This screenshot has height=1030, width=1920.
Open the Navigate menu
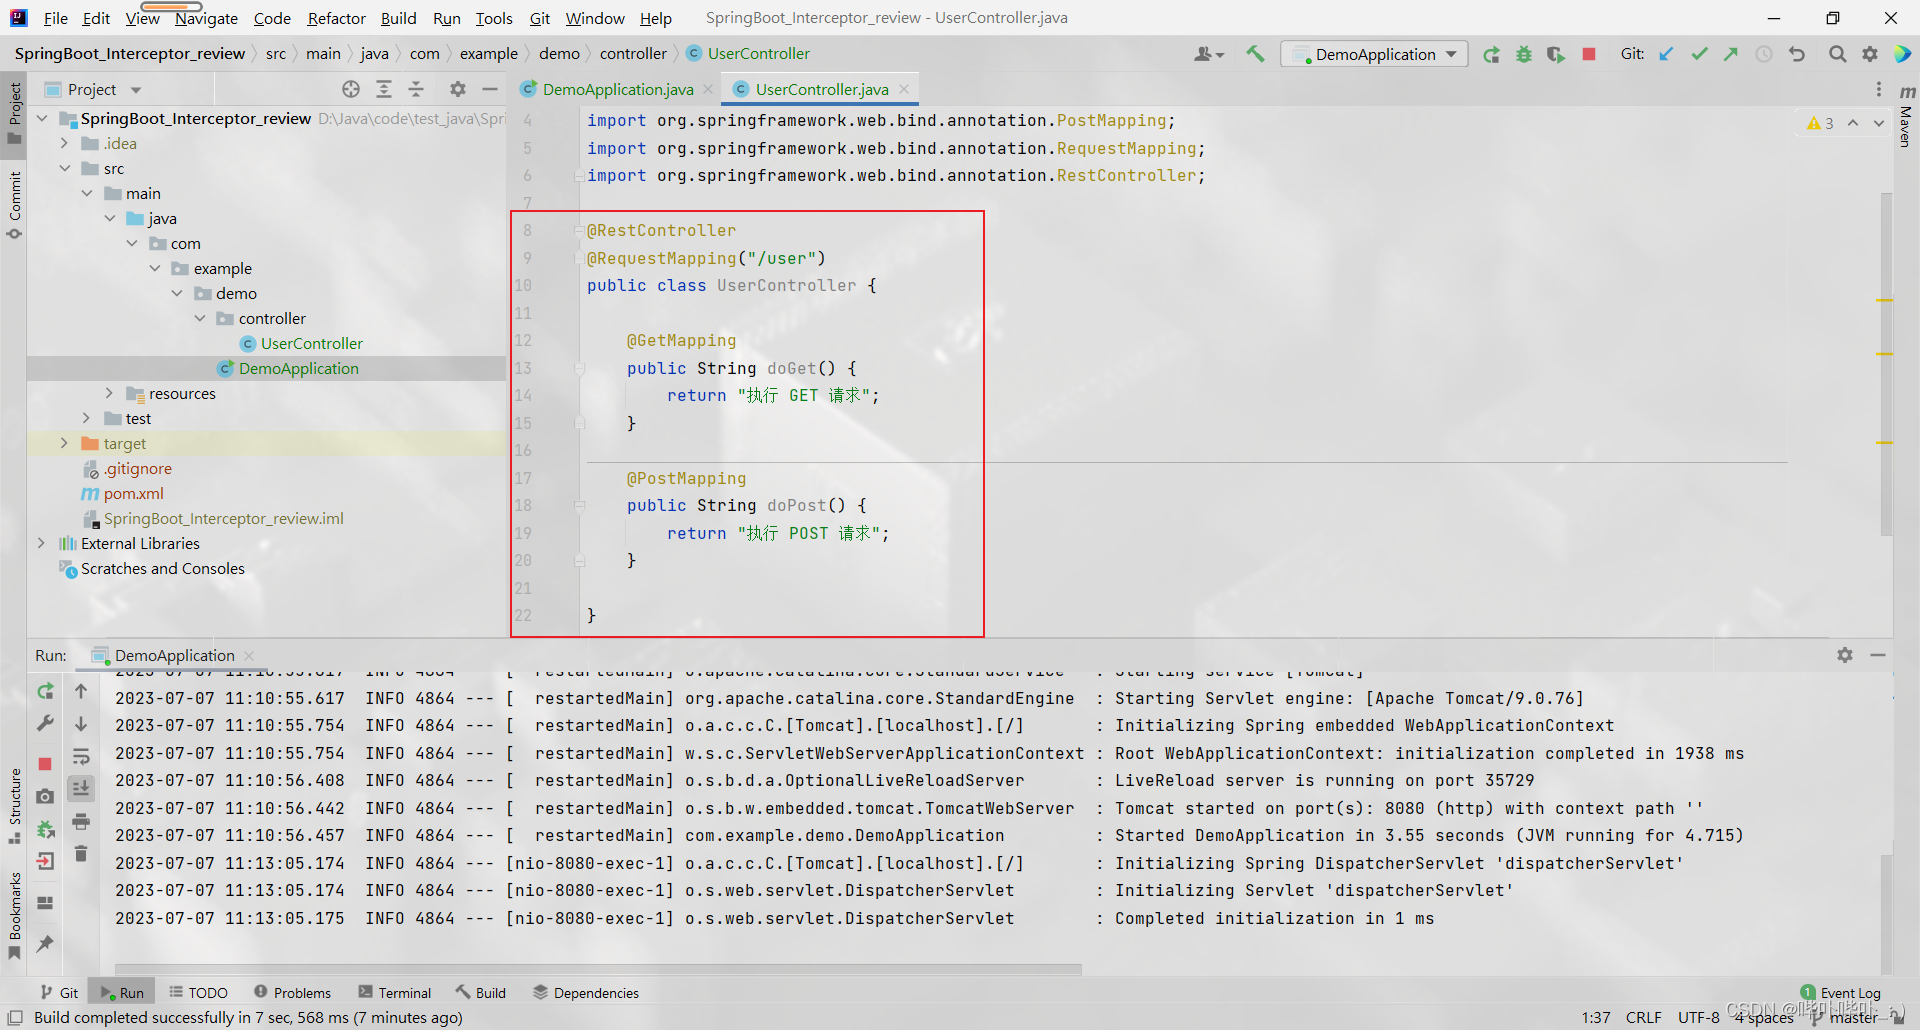pos(206,18)
